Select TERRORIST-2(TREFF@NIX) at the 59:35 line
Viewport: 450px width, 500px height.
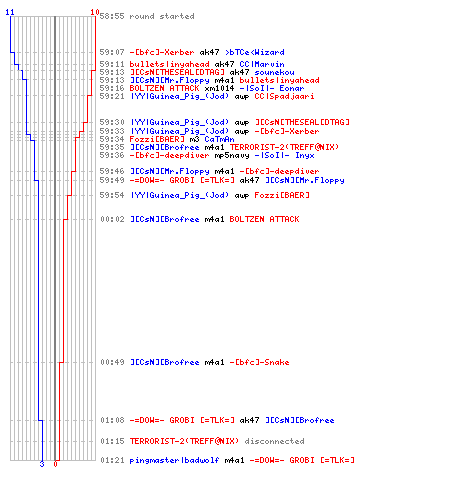[x=284, y=147]
